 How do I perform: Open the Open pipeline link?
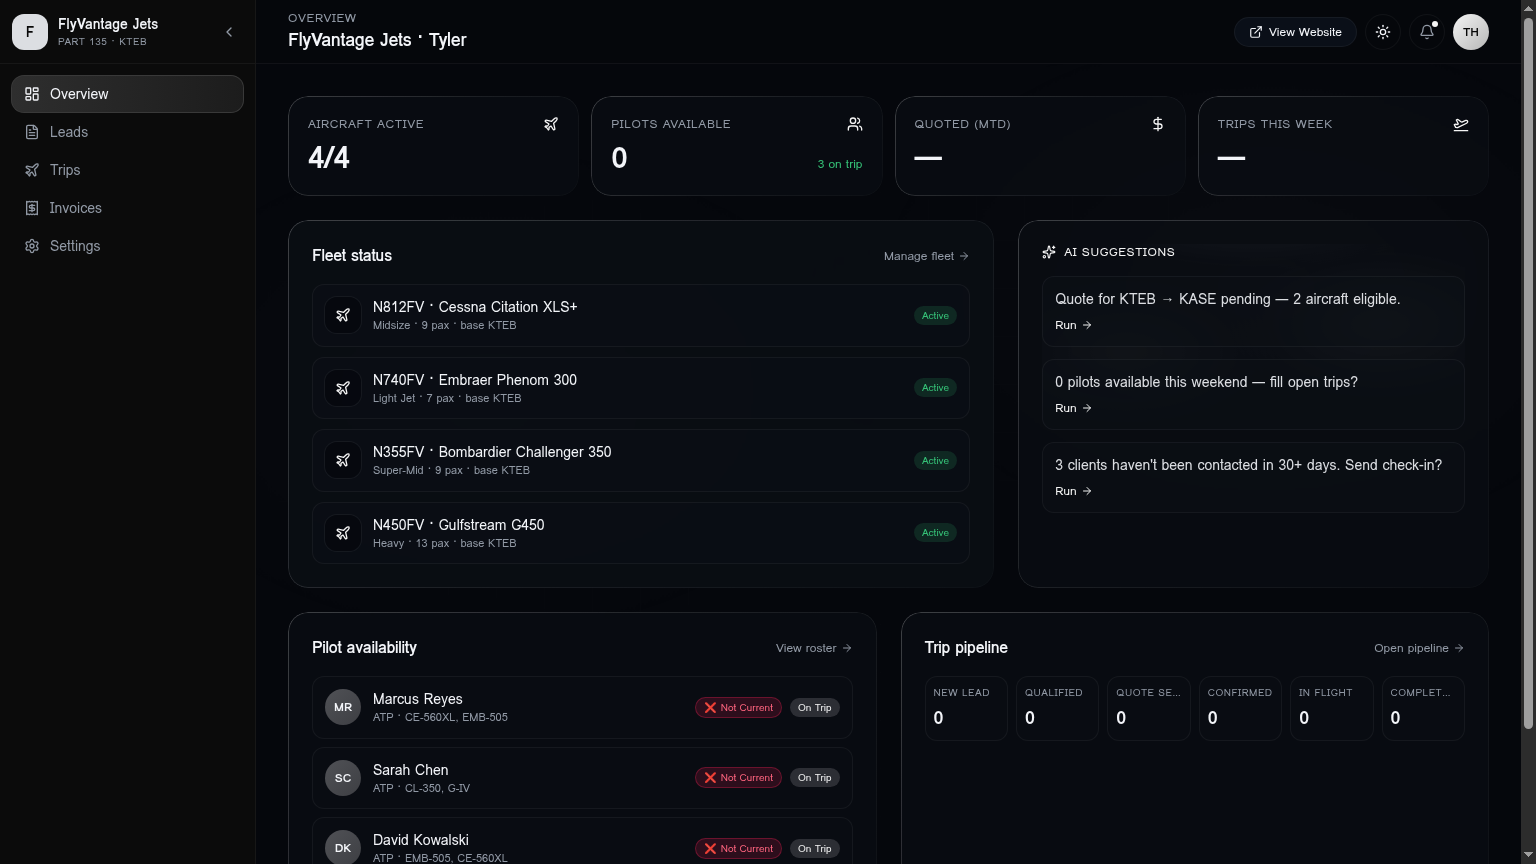(x=1419, y=648)
